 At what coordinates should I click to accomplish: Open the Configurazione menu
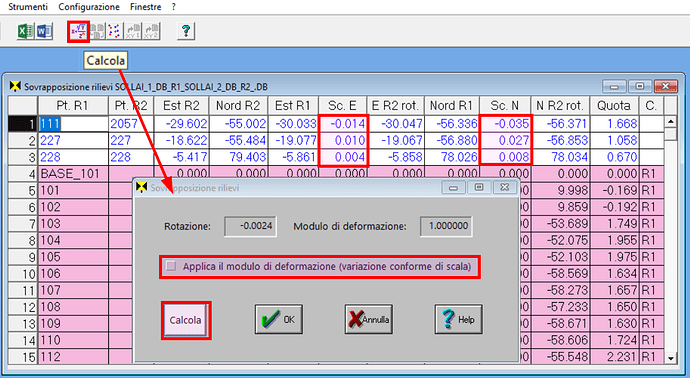point(89,7)
